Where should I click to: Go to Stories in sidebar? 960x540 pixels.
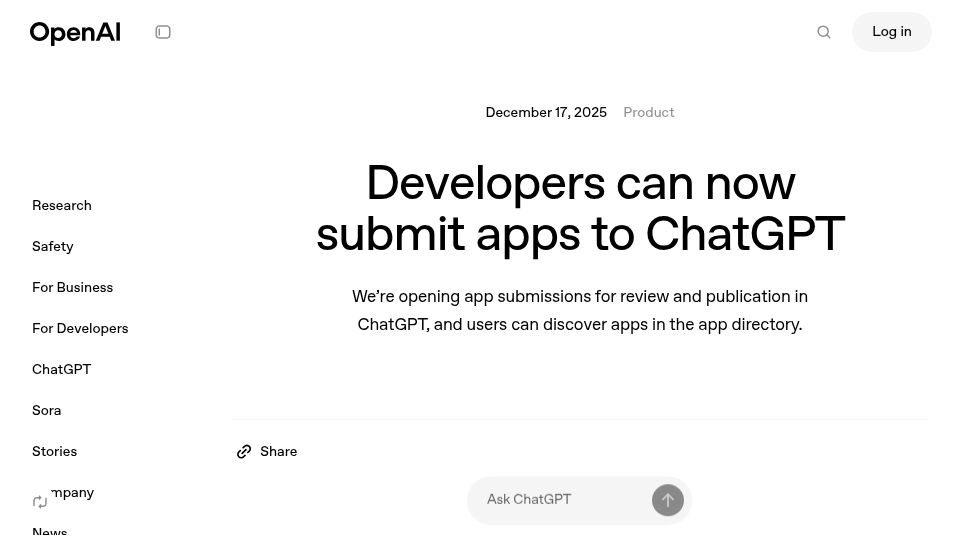coord(54,452)
